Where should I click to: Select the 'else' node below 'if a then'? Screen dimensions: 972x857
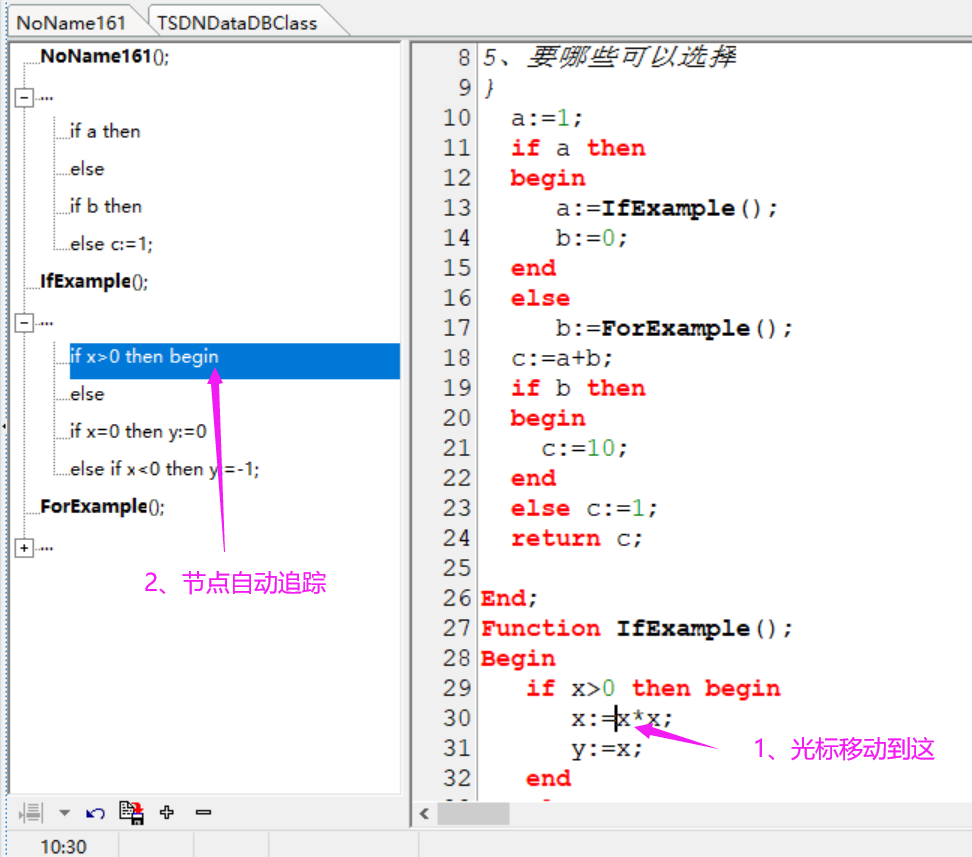(x=87, y=169)
